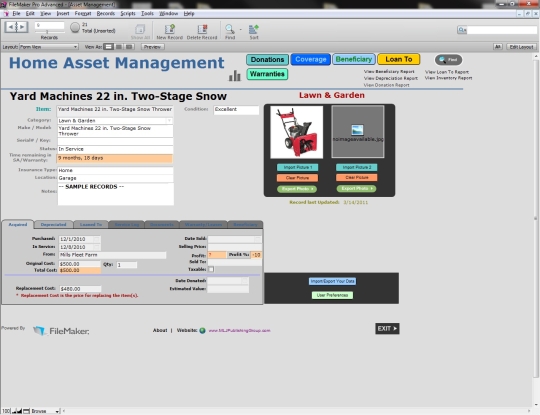This screenshot has height=415, width=540.
Task: Open View Inventory Report link
Action: click(448, 78)
